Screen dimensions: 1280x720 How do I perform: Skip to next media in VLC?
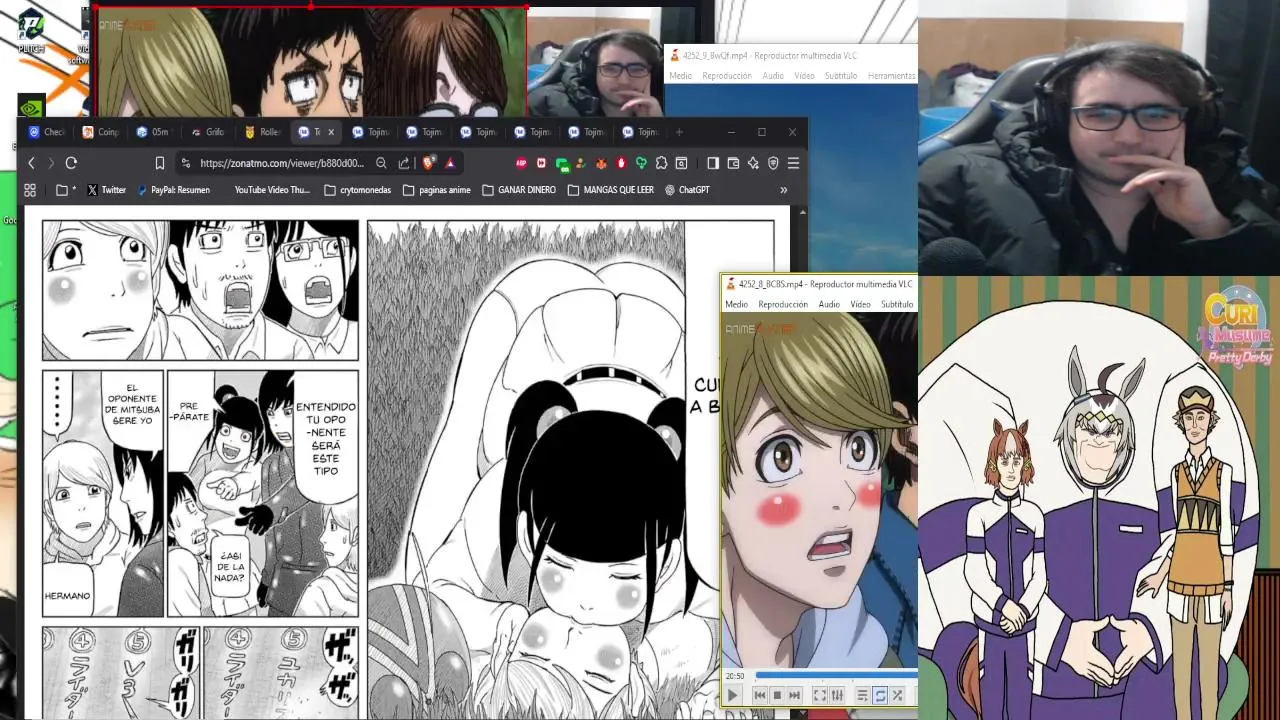click(x=795, y=695)
